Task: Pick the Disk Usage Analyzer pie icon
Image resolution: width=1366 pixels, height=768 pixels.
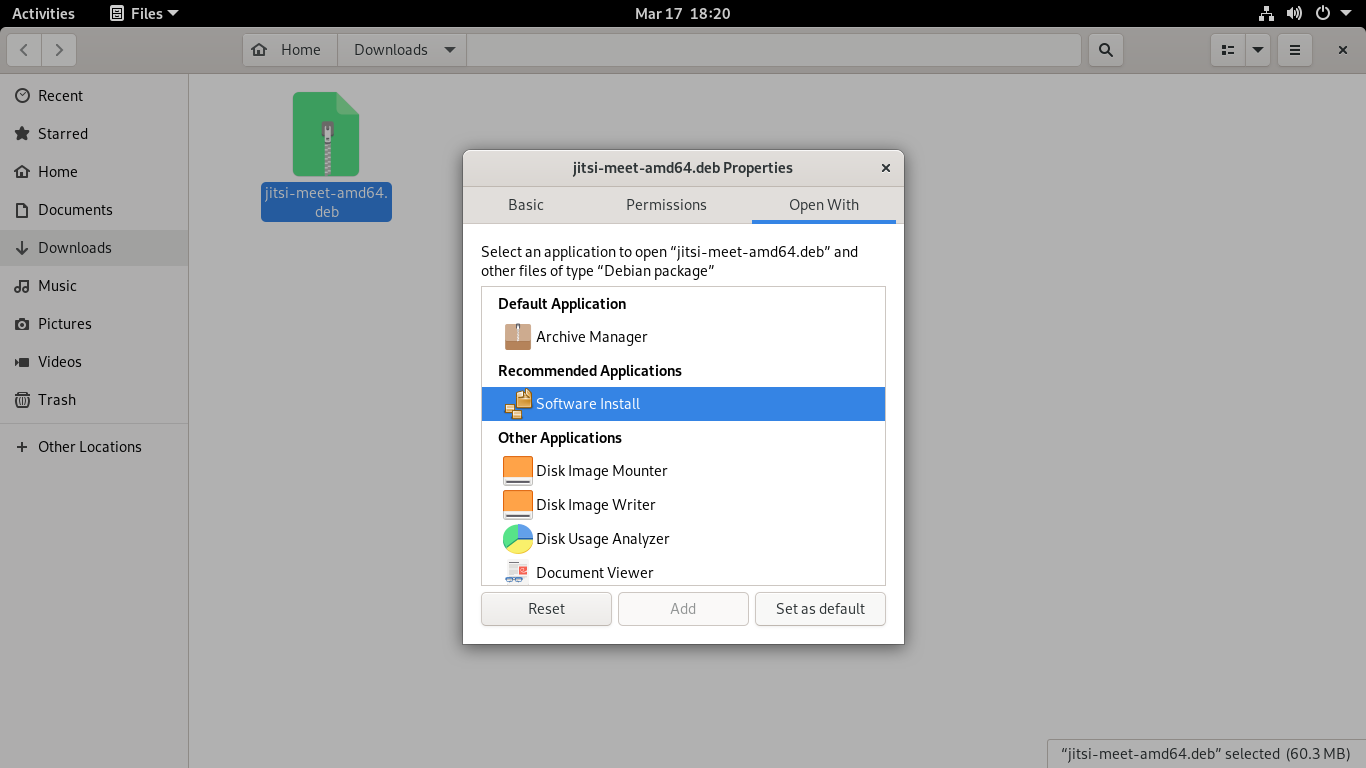Action: 517,539
